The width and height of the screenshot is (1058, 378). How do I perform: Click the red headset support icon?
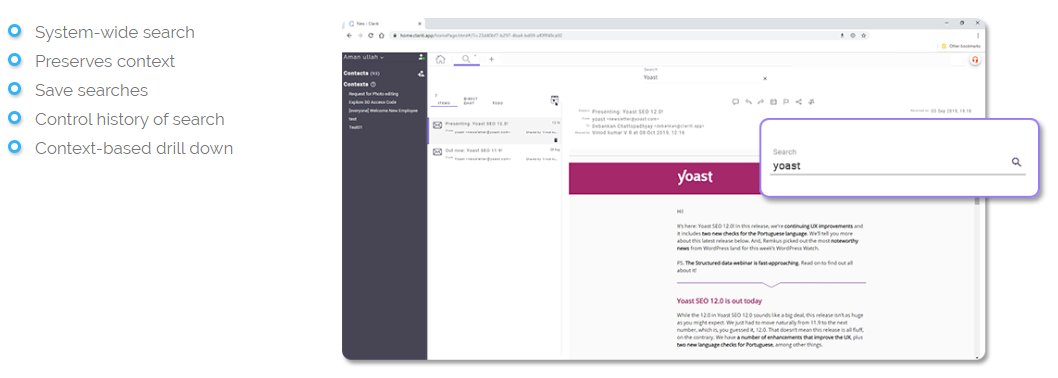tap(975, 59)
